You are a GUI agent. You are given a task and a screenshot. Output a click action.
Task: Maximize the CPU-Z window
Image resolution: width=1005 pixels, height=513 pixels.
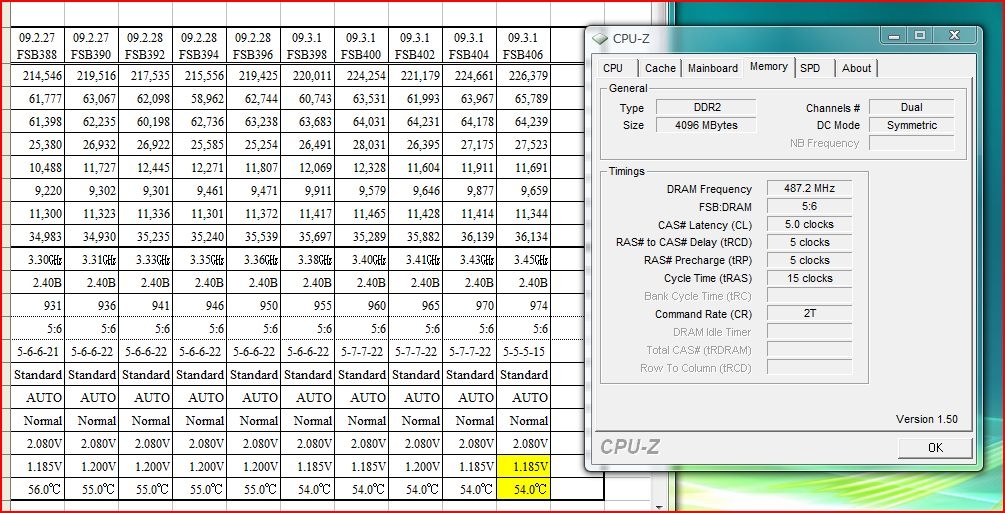coord(920,35)
